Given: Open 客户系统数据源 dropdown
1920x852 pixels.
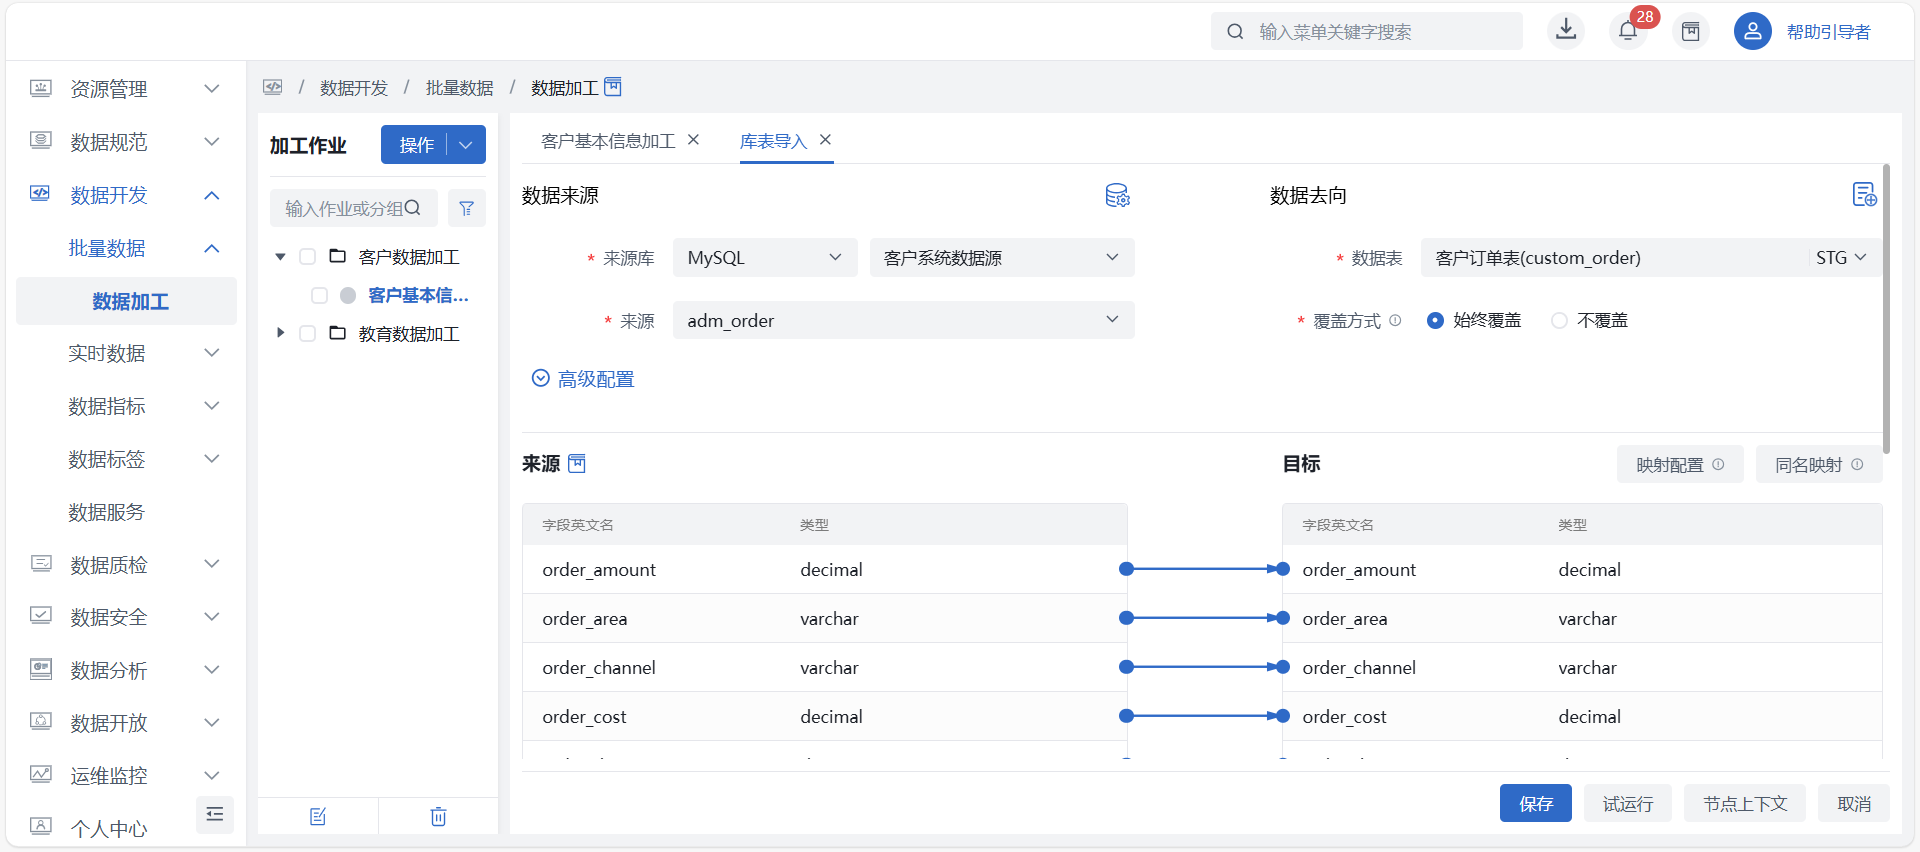Looking at the screenshot, I should pos(1002,257).
